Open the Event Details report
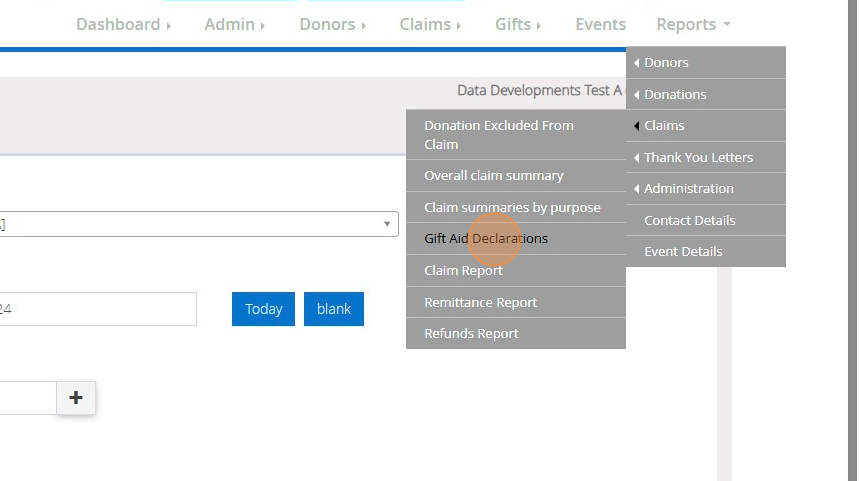This screenshot has width=860, height=481. [705, 251]
